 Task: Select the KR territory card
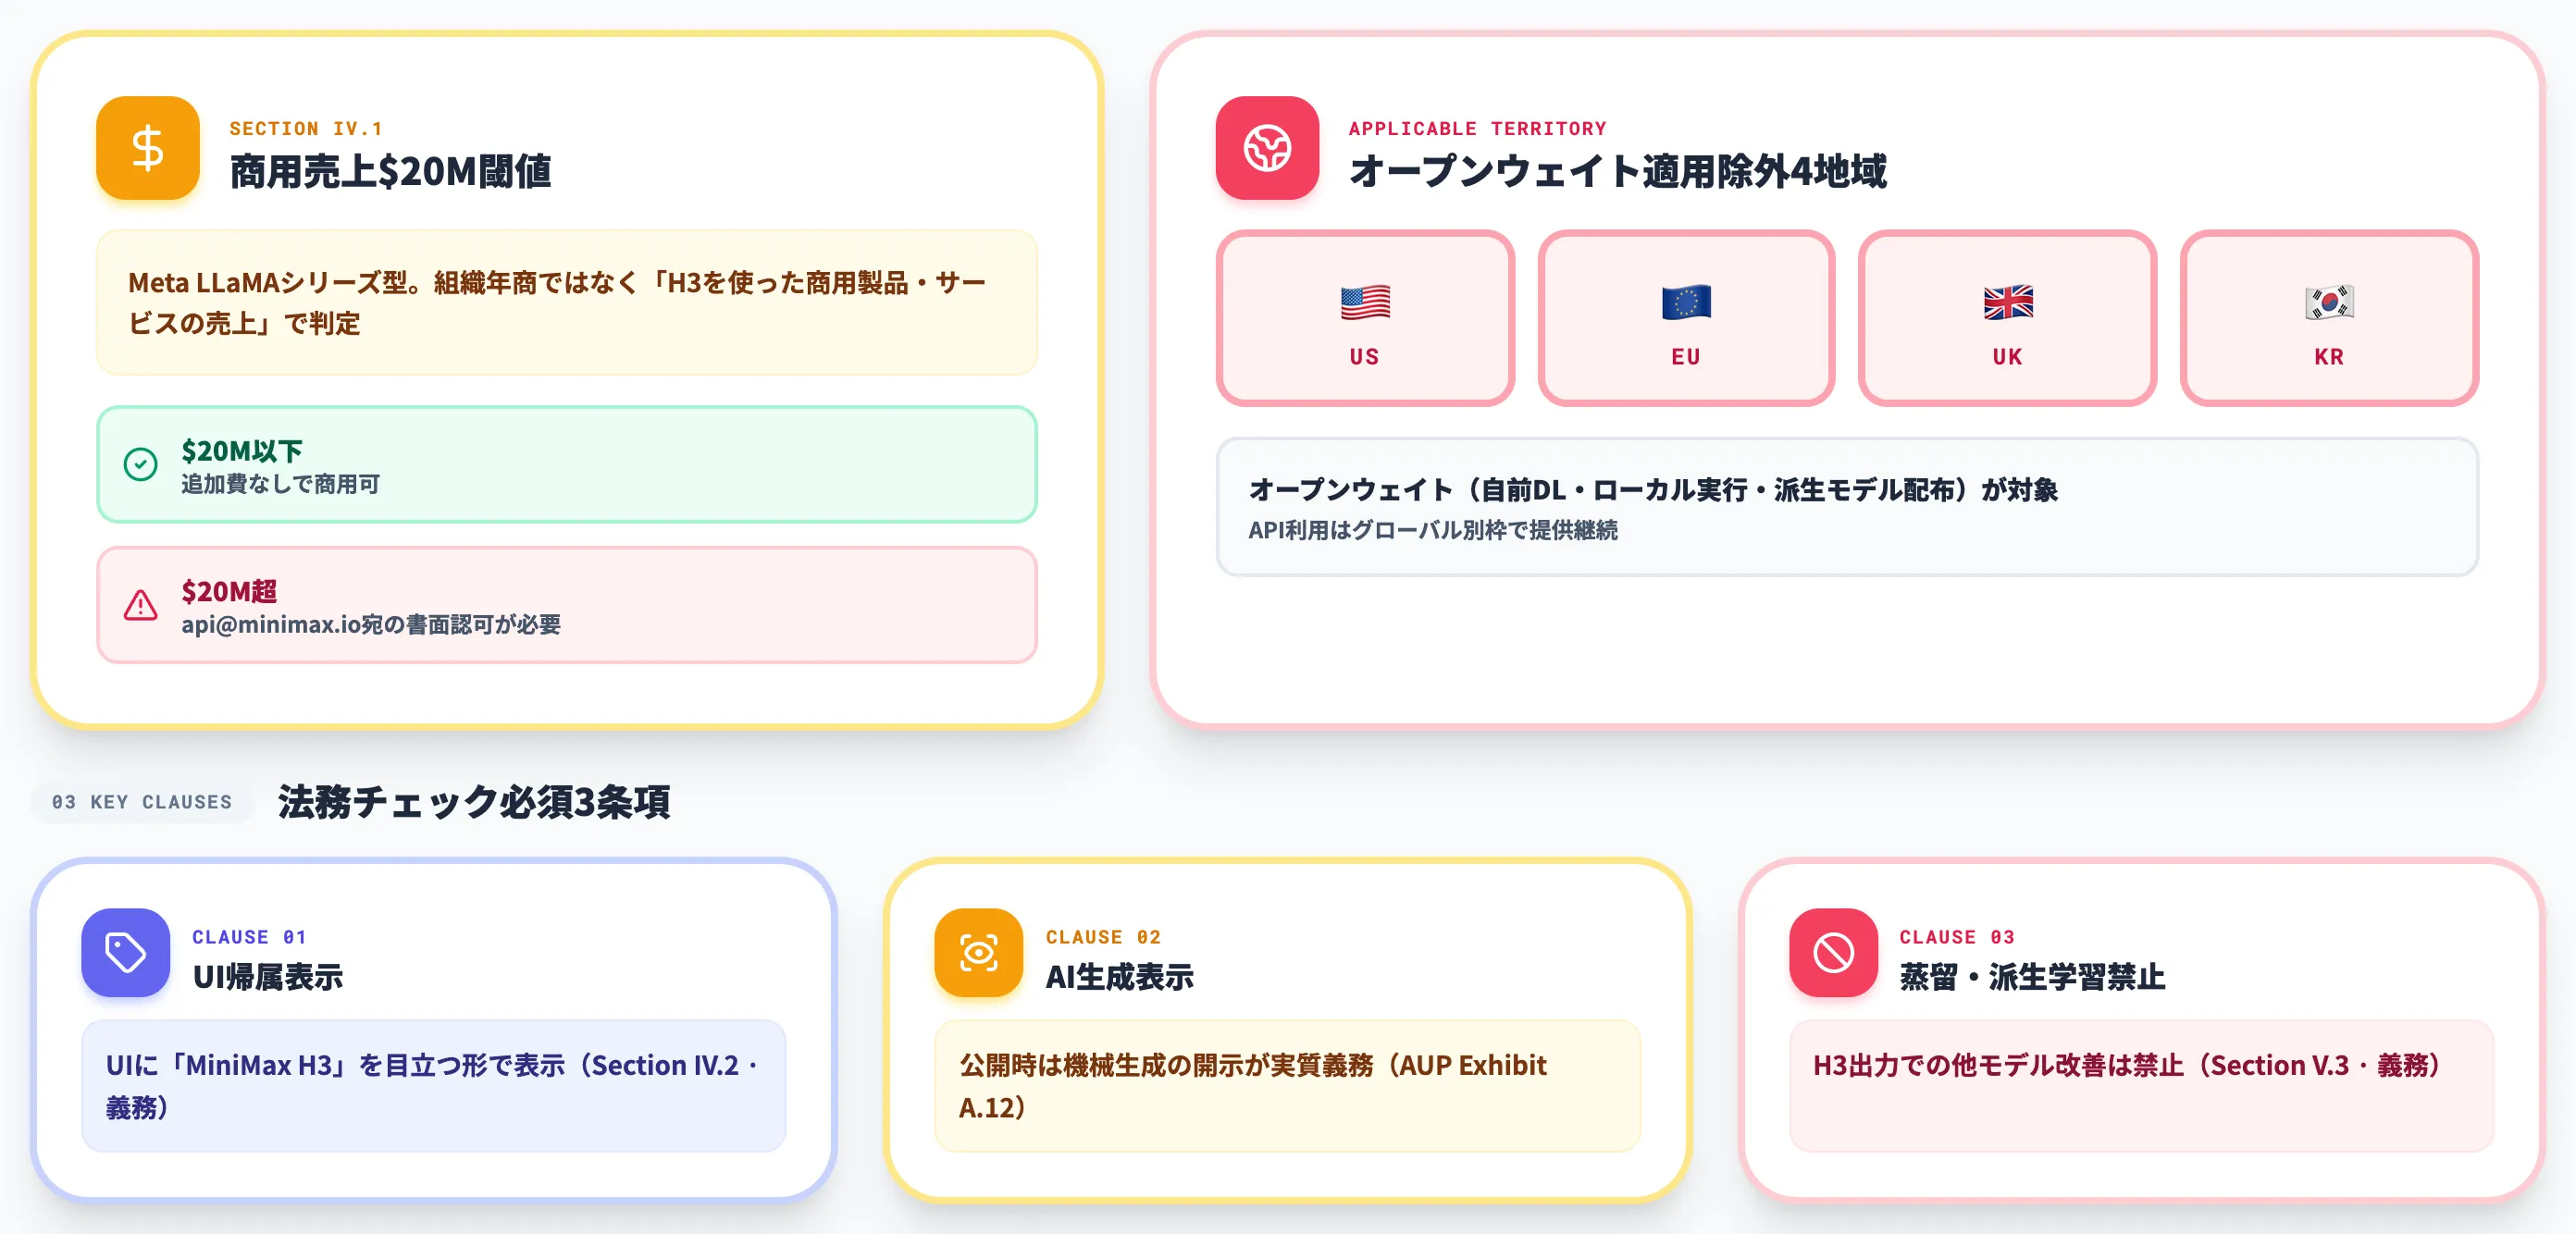(x=2329, y=318)
